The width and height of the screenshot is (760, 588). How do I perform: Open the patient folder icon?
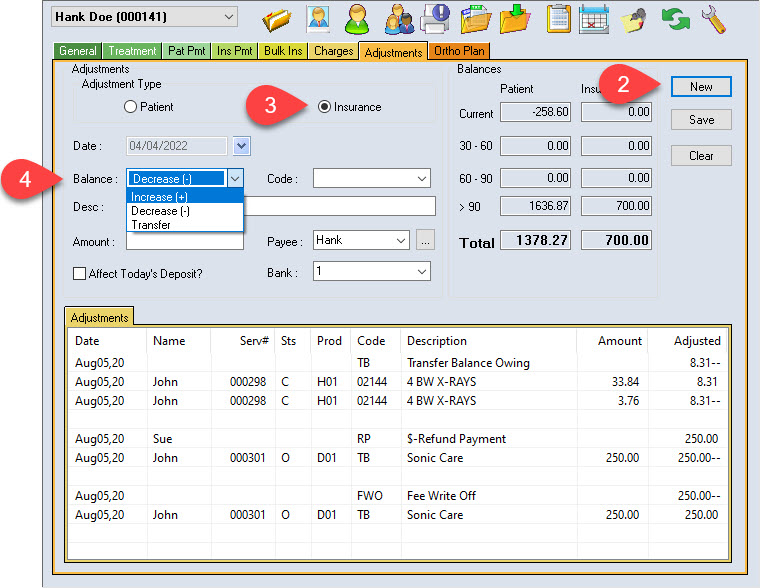coord(277,20)
